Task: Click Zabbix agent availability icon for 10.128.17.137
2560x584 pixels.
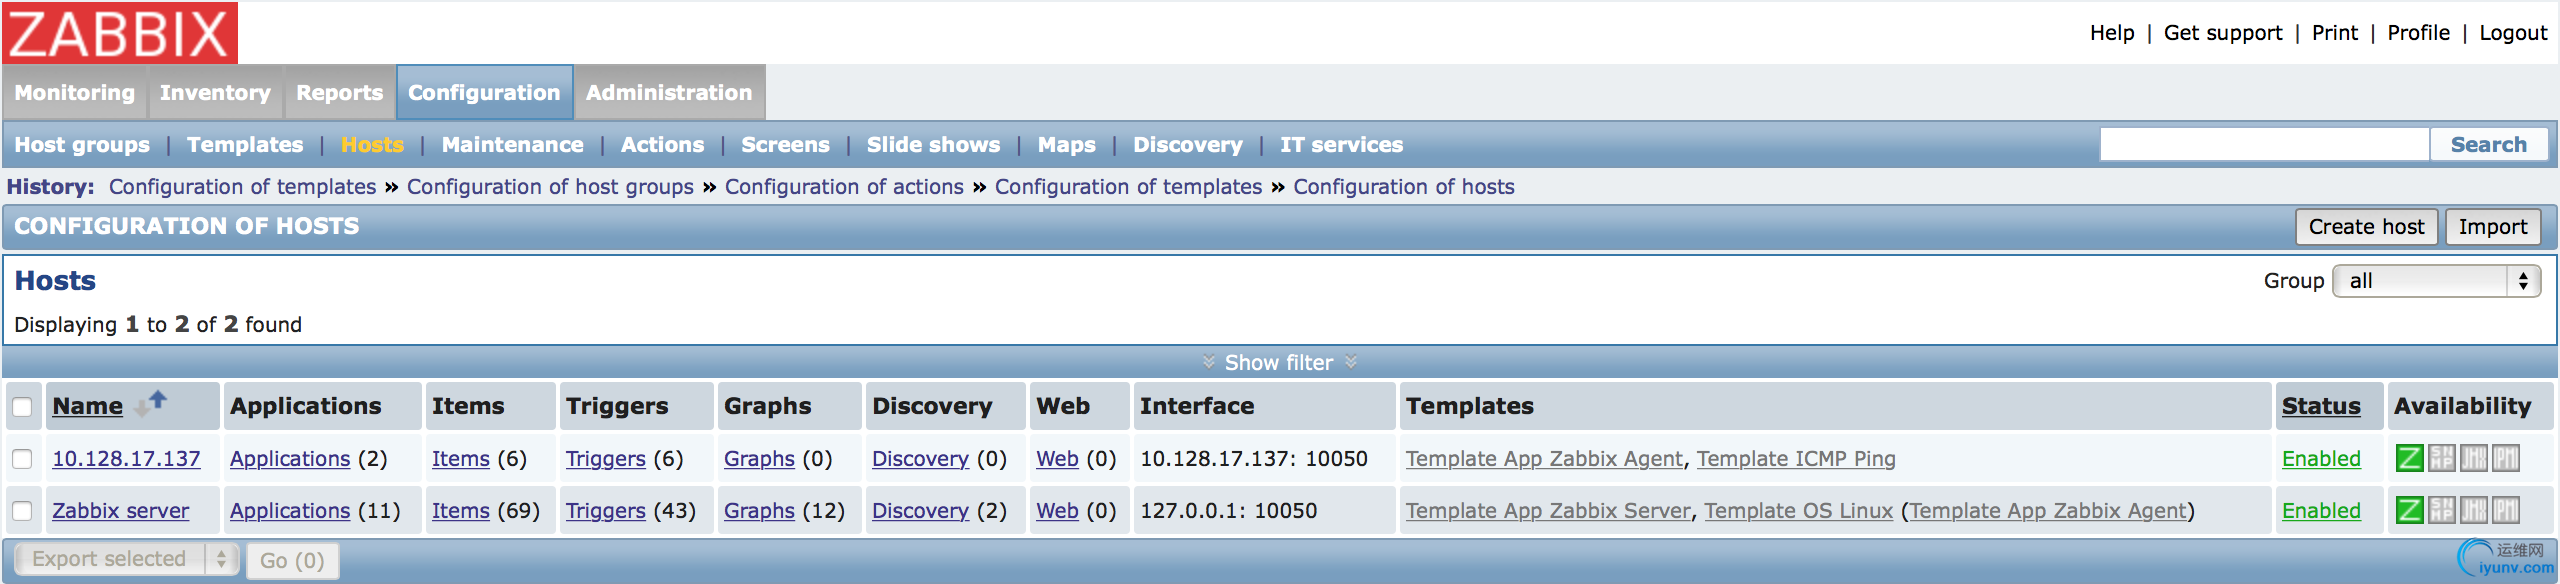Action: click(x=2409, y=458)
